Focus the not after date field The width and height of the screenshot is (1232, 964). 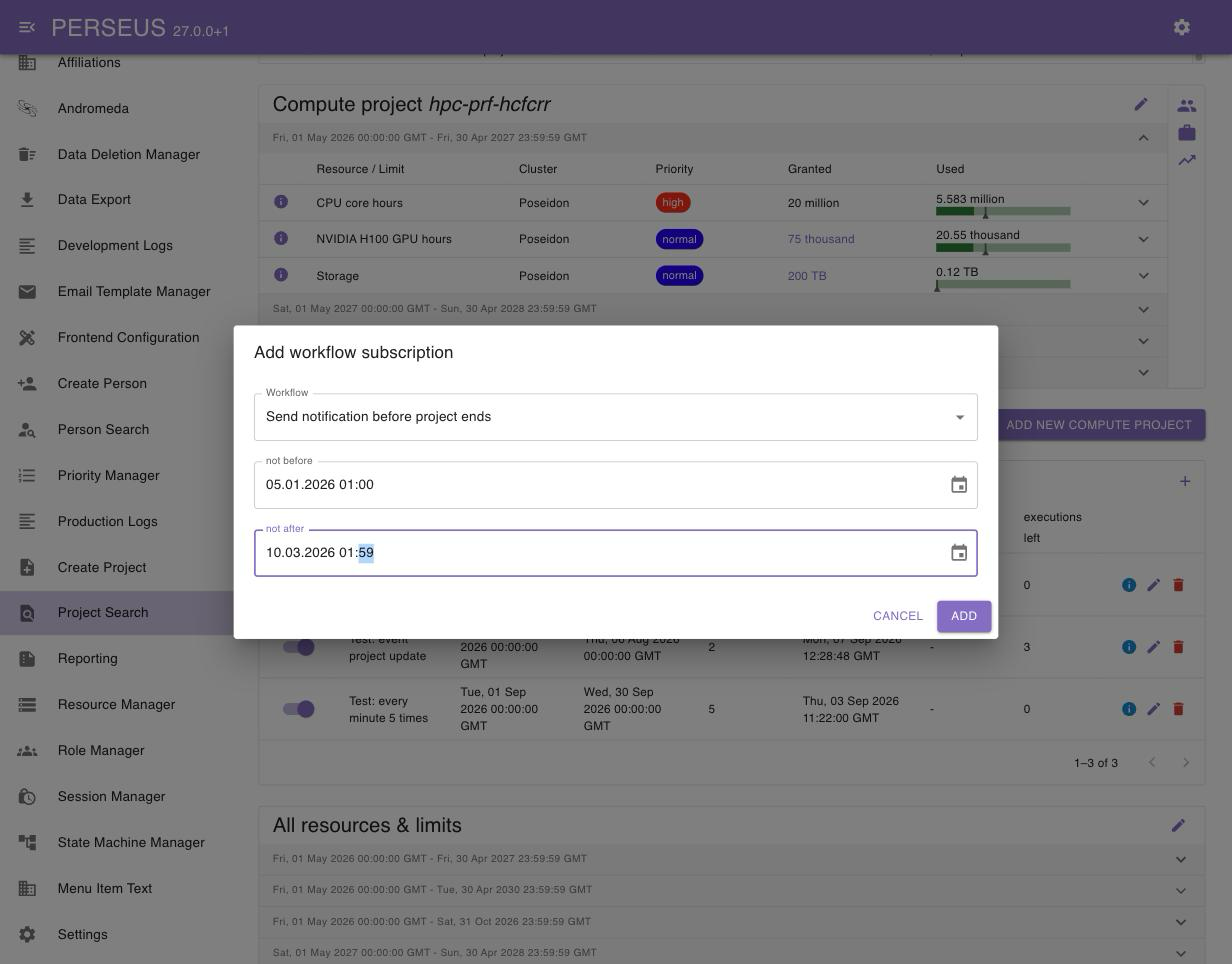pos(616,553)
